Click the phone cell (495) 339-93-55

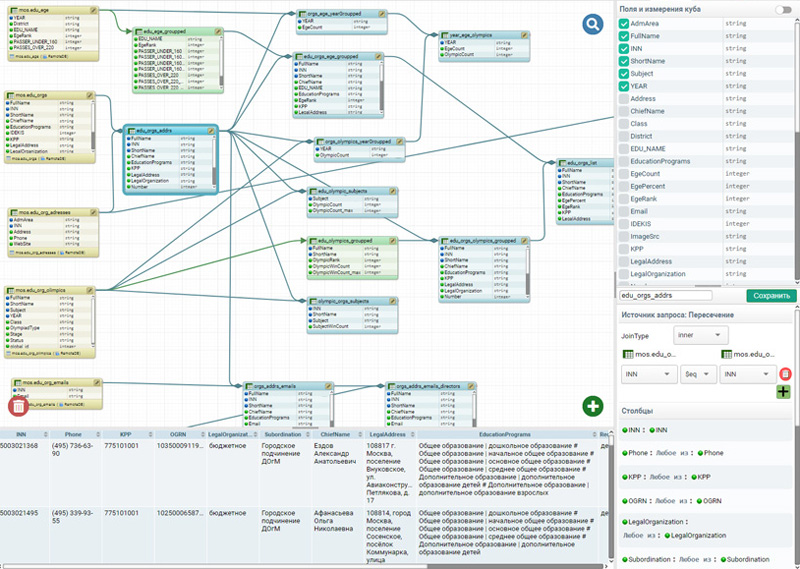point(72,517)
